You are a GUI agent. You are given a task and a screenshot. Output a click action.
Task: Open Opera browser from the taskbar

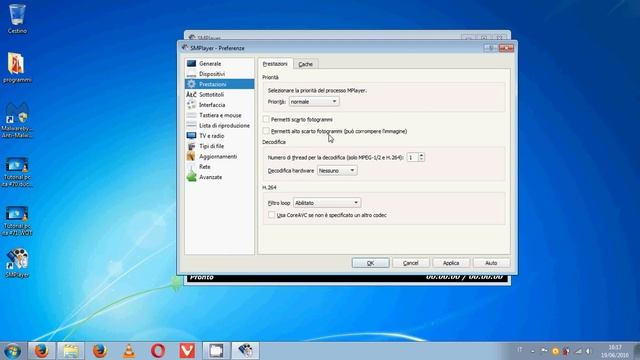(x=158, y=351)
